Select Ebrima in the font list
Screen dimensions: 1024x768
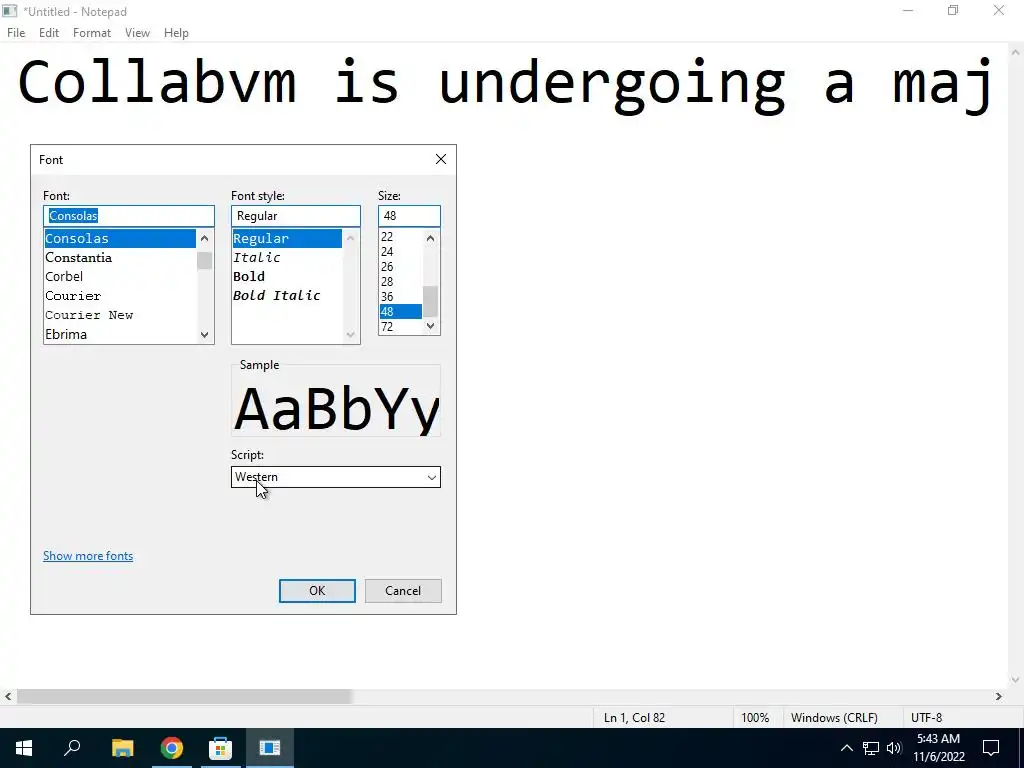[x=120, y=334]
